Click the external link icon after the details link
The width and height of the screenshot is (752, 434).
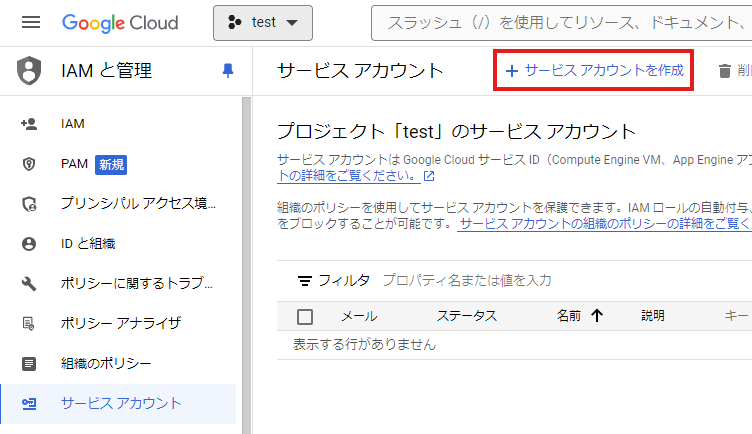pos(429,176)
